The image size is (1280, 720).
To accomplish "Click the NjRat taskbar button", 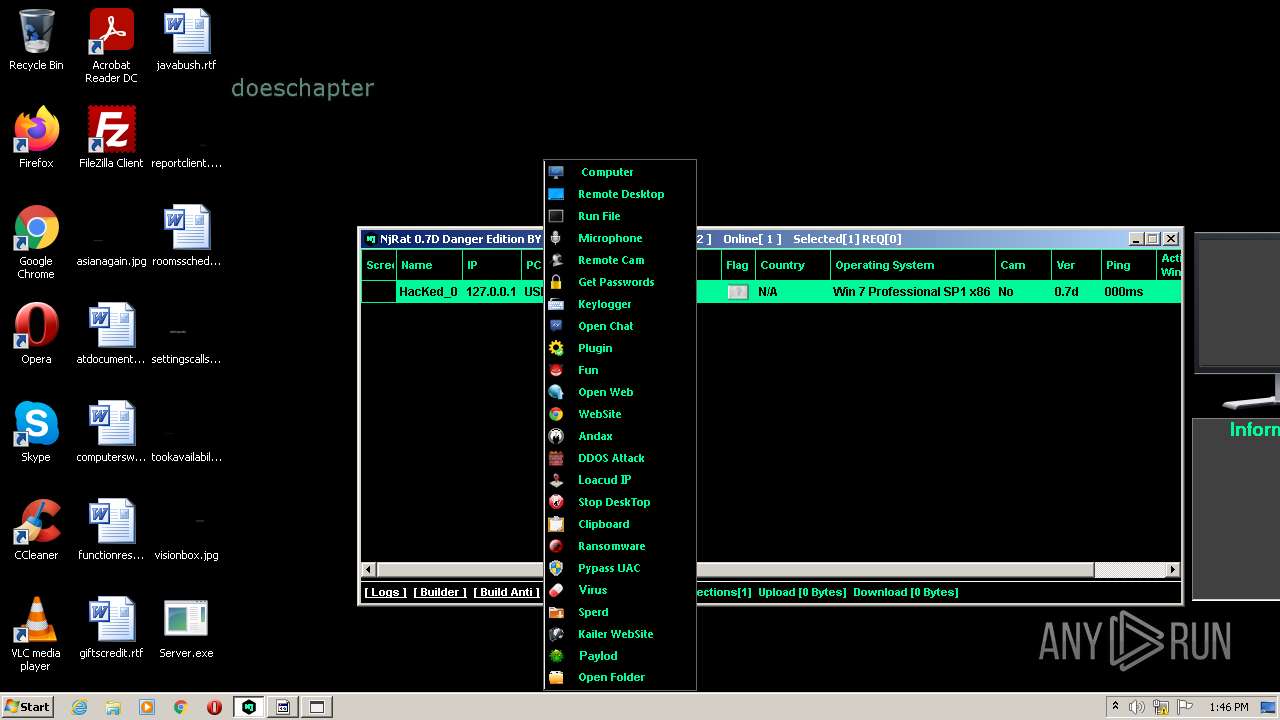I will (249, 707).
